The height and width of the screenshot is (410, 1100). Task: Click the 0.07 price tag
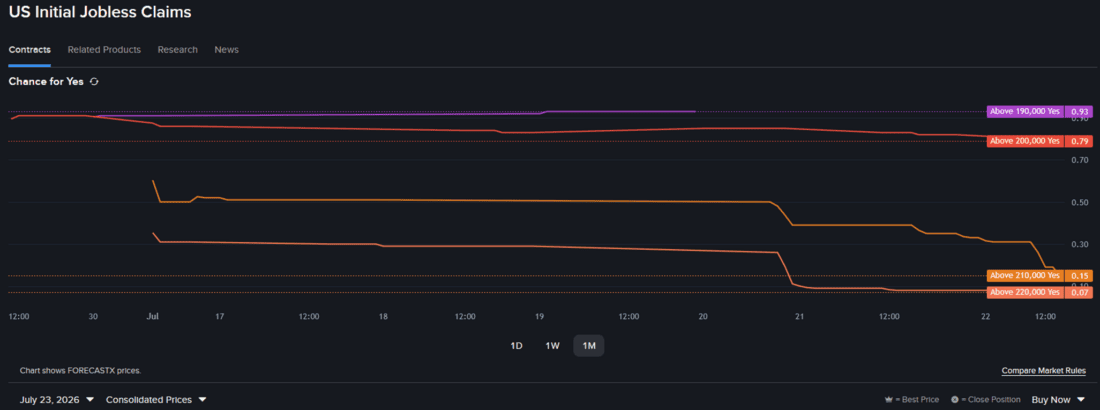point(1079,292)
